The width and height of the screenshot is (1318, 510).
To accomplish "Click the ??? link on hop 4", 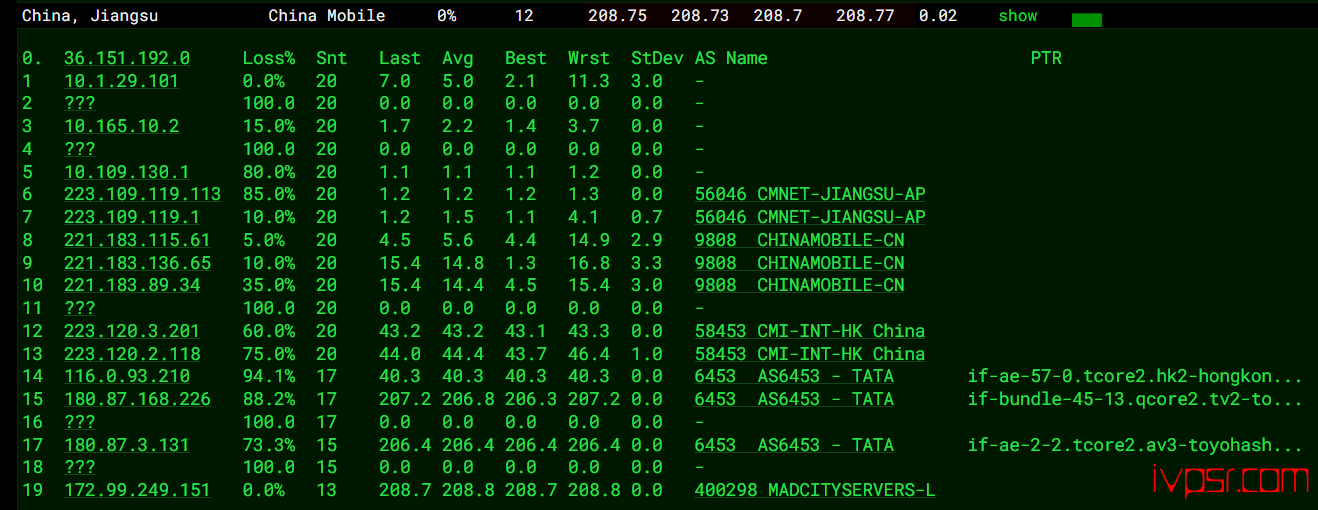I will [x=79, y=149].
